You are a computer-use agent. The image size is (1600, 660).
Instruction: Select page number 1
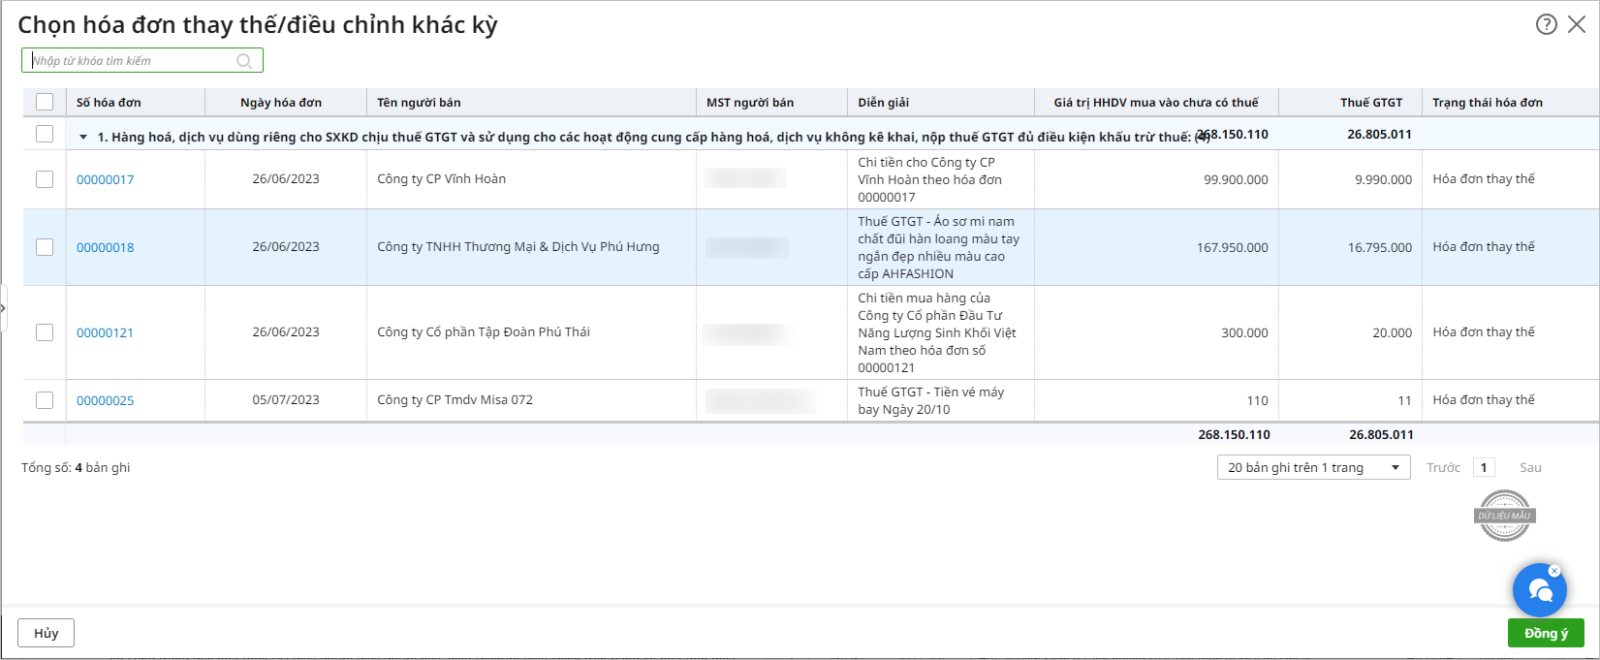coord(1484,467)
